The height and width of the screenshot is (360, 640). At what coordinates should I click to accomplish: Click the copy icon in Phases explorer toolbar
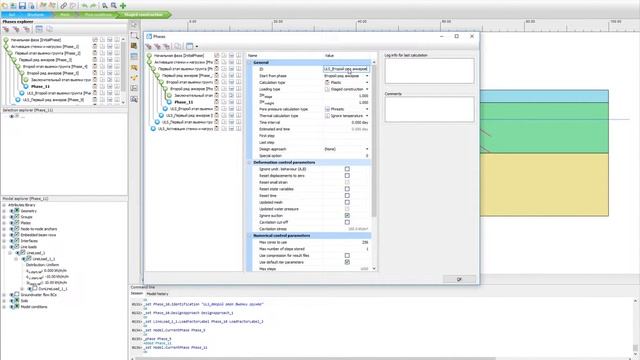(49, 29)
